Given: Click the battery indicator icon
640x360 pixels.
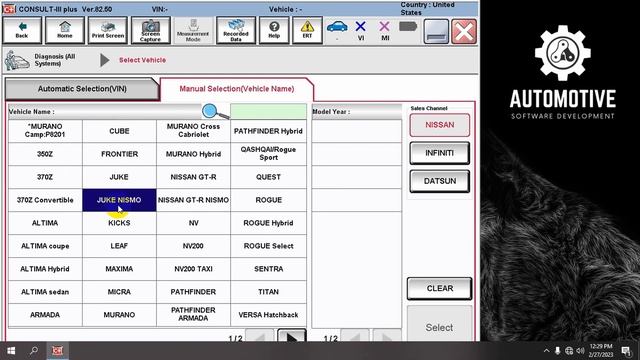Looking at the screenshot, I should point(408,27).
